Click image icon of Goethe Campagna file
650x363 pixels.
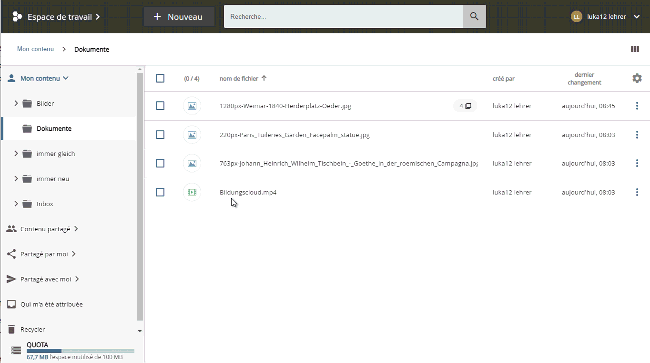click(192, 163)
